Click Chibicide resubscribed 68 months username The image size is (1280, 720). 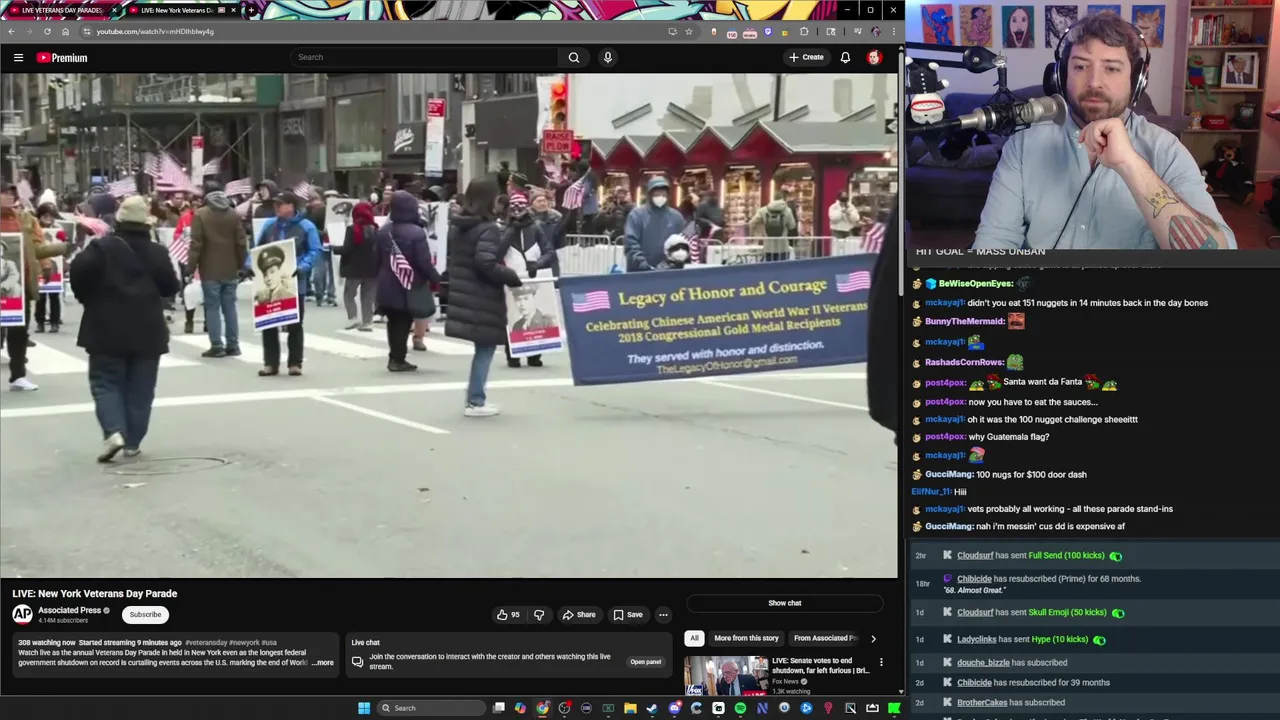point(974,579)
